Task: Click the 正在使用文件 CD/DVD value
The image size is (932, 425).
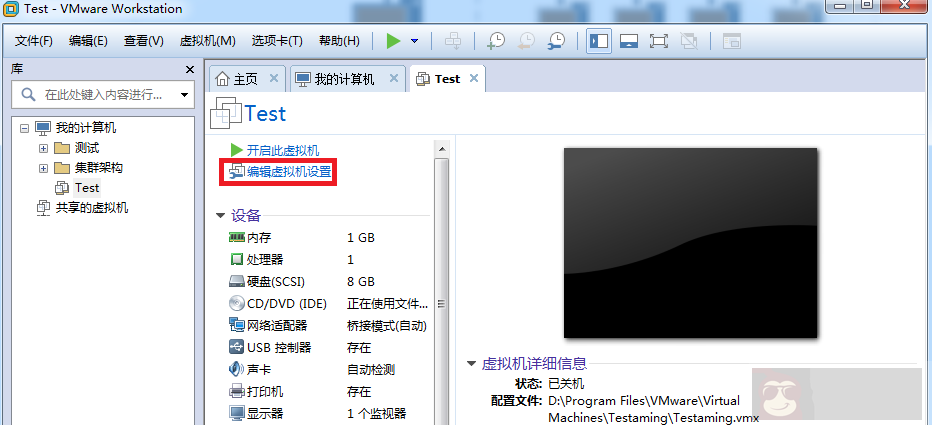Action: point(387,304)
